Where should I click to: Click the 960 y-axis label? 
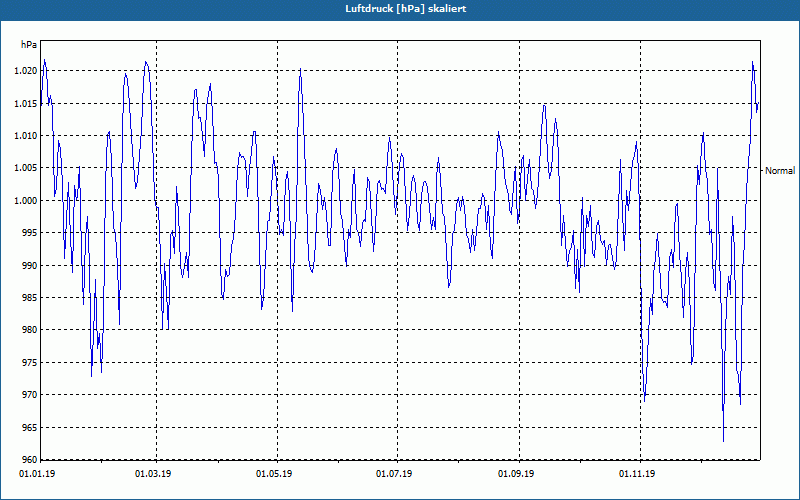pos(30,459)
